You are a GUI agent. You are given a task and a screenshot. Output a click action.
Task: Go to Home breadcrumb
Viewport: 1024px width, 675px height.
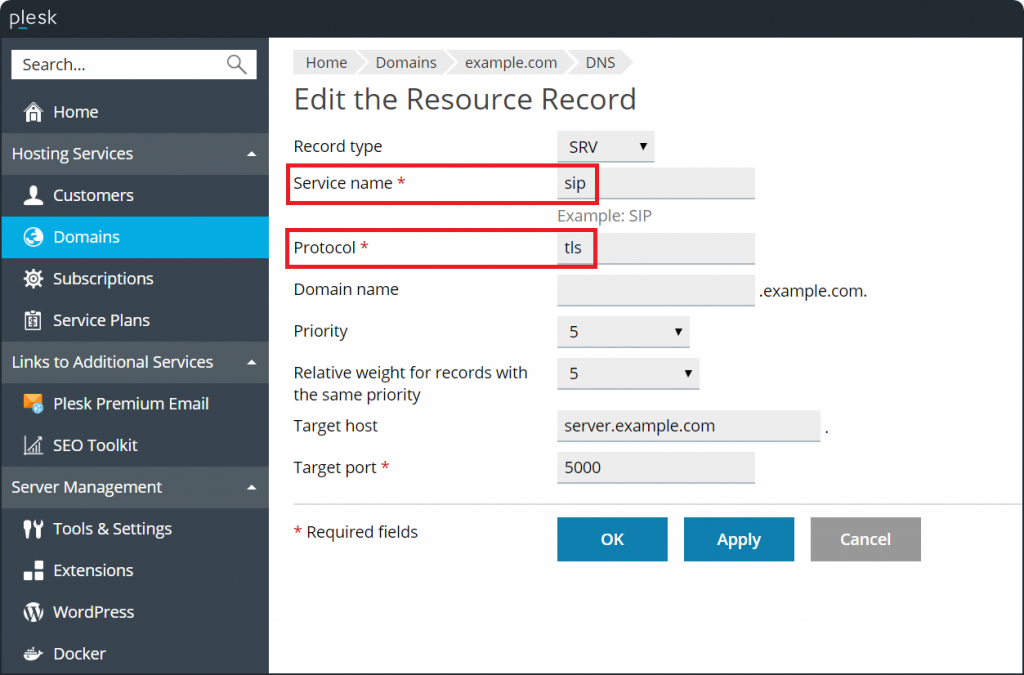(326, 62)
